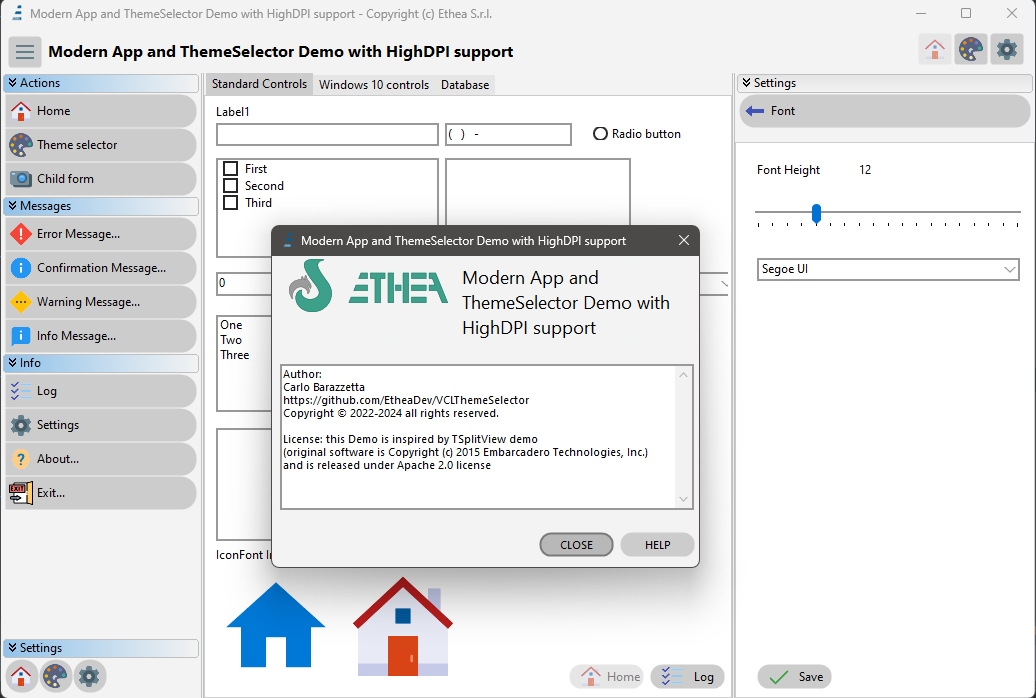The image size is (1036, 698).
Task: Adjust the Font Height slider
Action: click(x=816, y=214)
